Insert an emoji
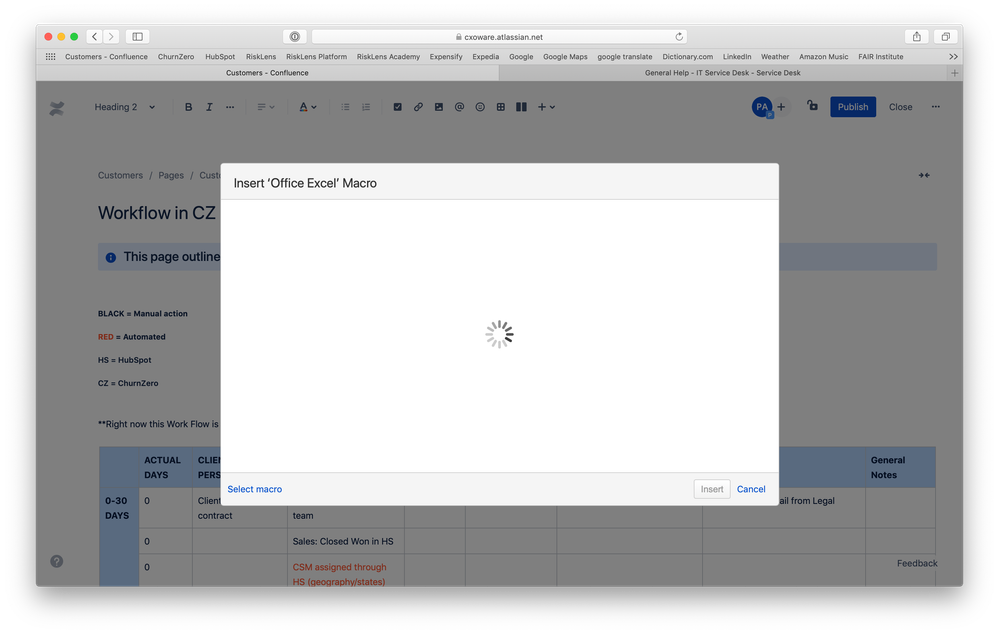Viewport: 999px width, 634px height. 480,107
